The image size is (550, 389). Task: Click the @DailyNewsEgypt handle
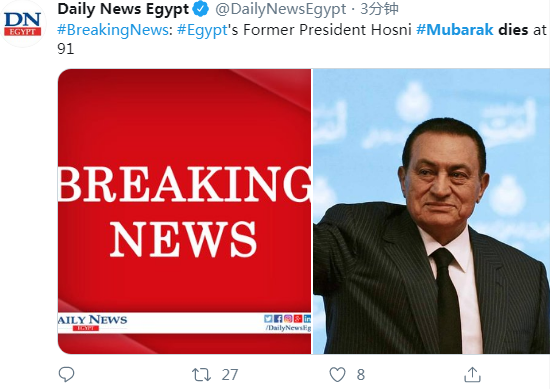click(x=281, y=9)
